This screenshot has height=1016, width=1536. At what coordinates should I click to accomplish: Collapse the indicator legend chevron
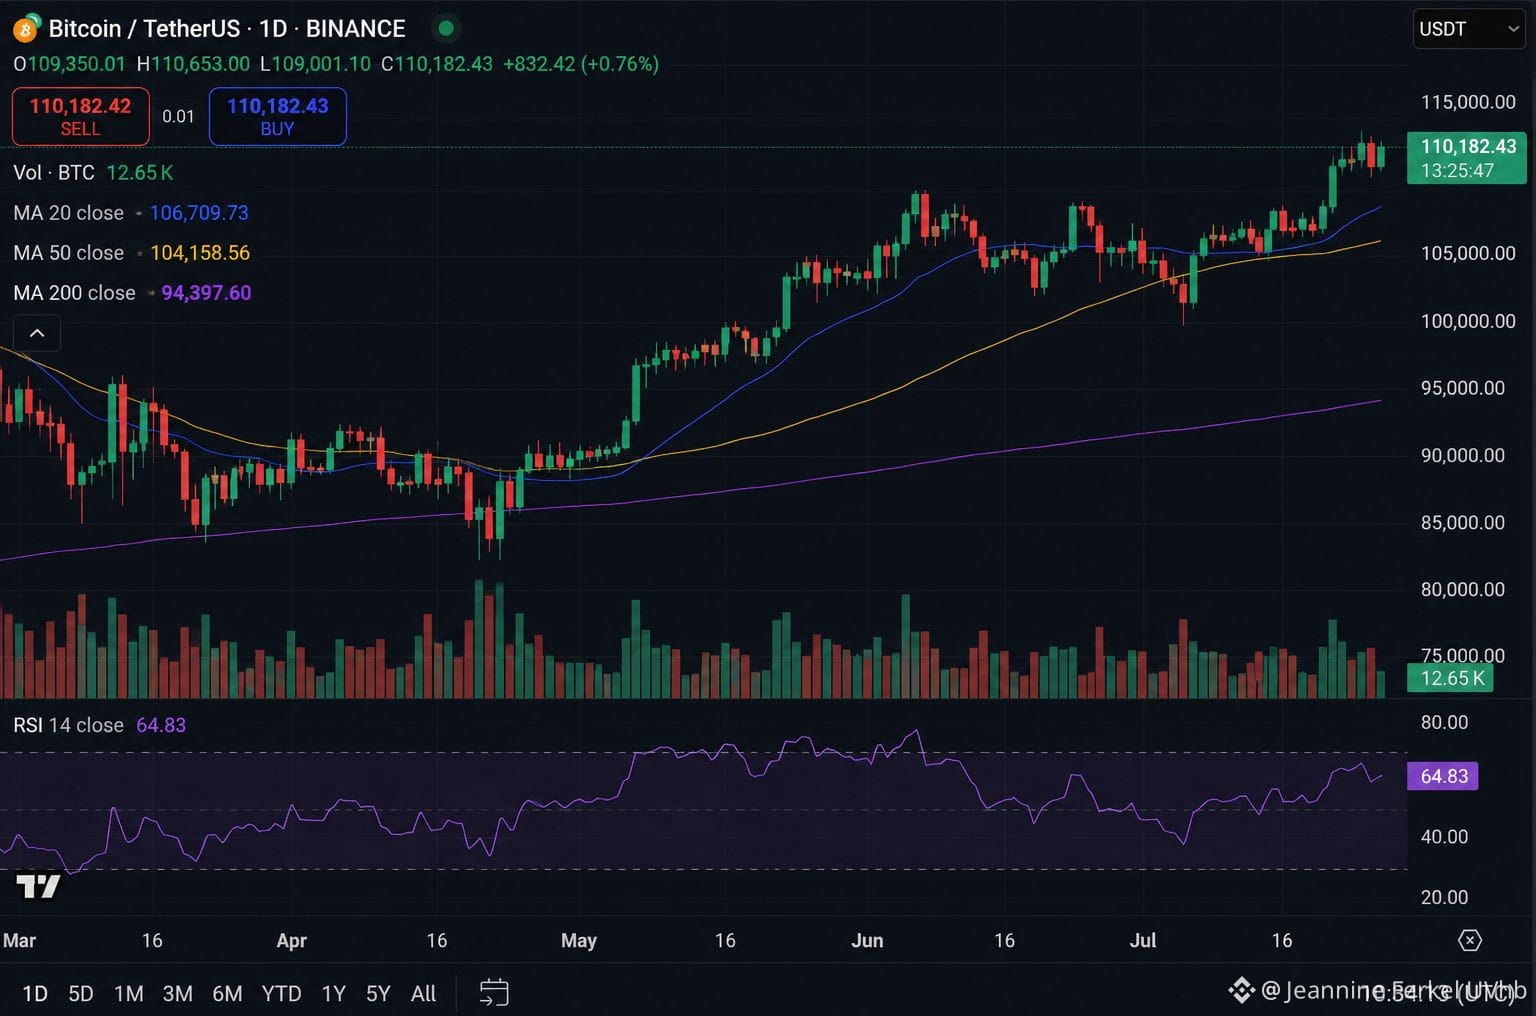pos(37,333)
